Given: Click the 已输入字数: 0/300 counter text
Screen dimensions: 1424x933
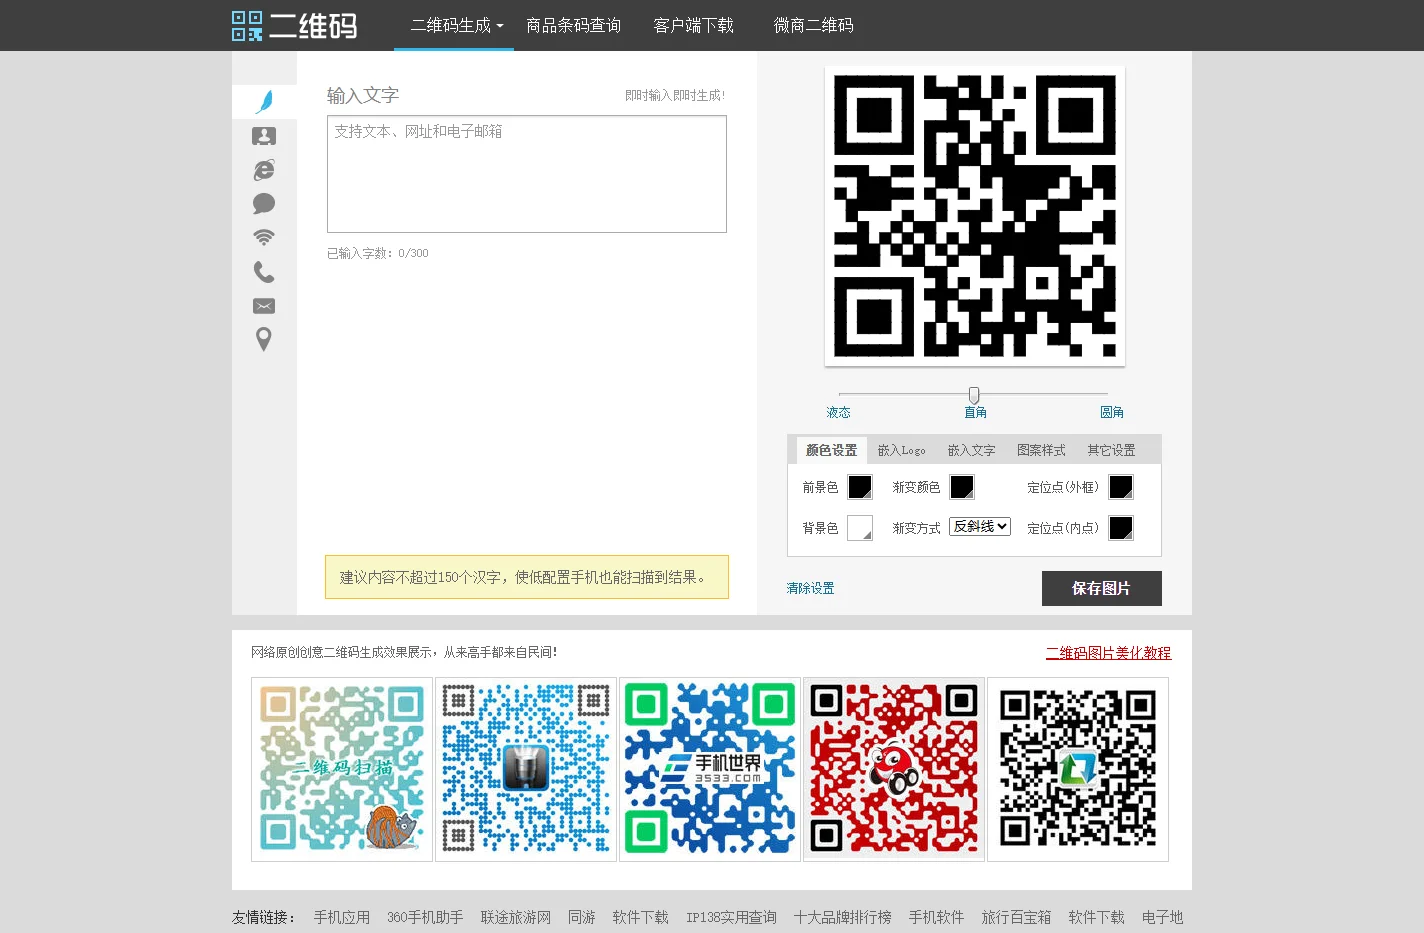Looking at the screenshot, I should tap(377, 253).
